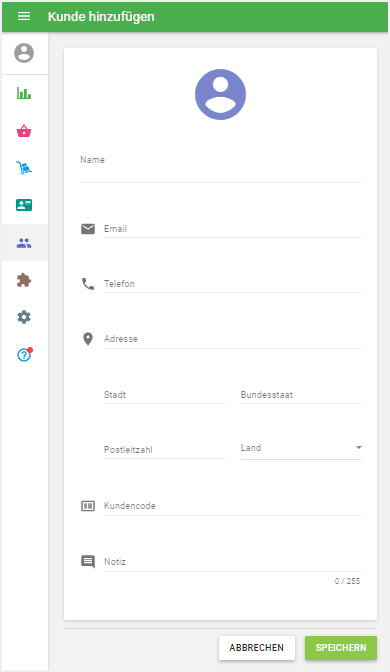Image resolution: width=390 pixels, height=672 pixels.
Task: Open the reports bar chart icon
Action: click(24, 93)
